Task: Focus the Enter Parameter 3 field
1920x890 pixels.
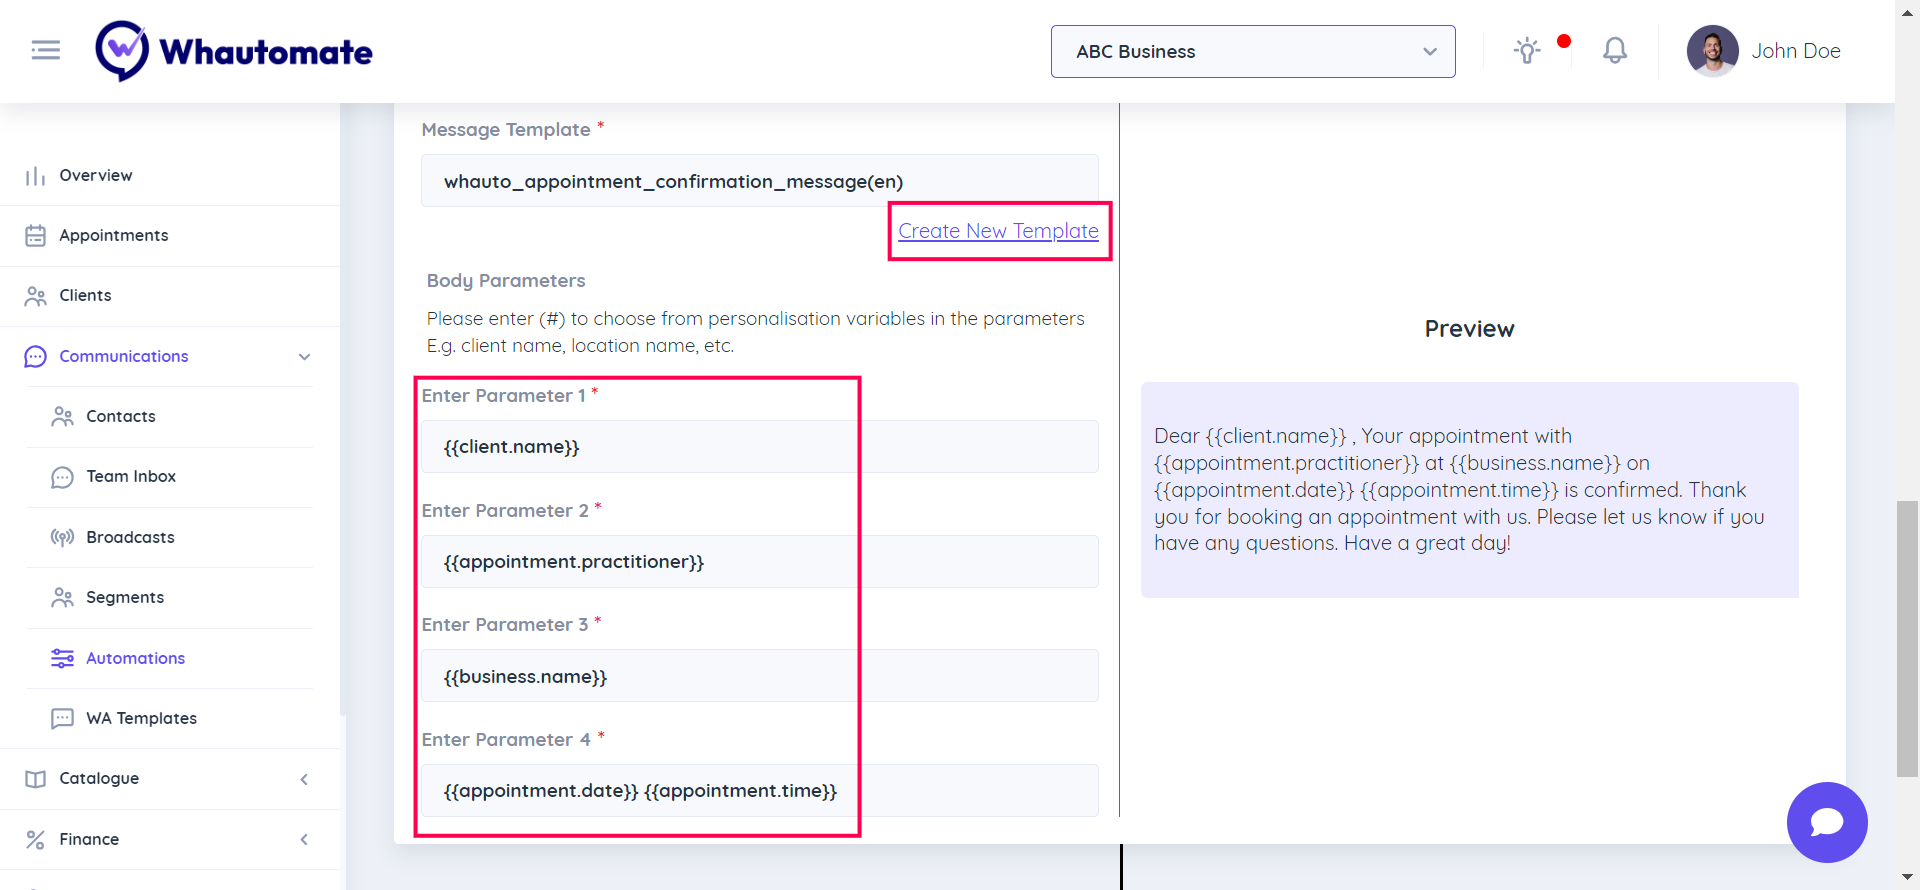Action: coord(759,676)
